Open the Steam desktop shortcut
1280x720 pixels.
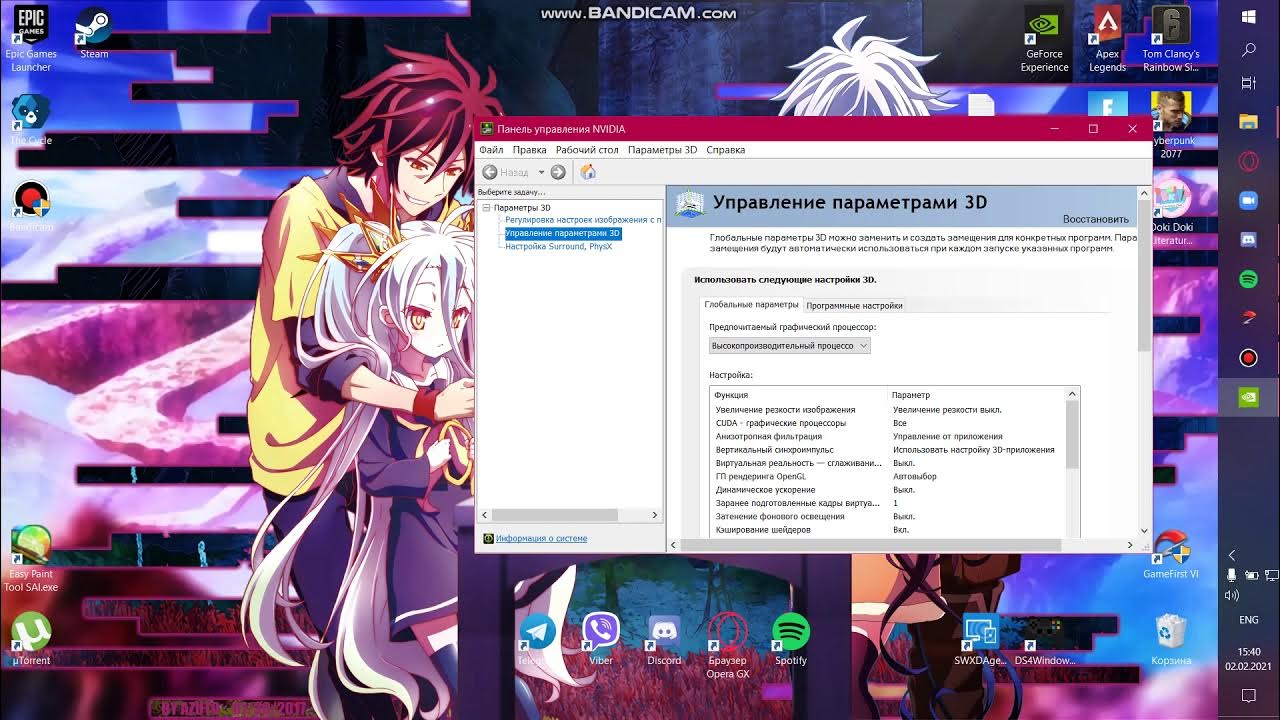[94, 33]
